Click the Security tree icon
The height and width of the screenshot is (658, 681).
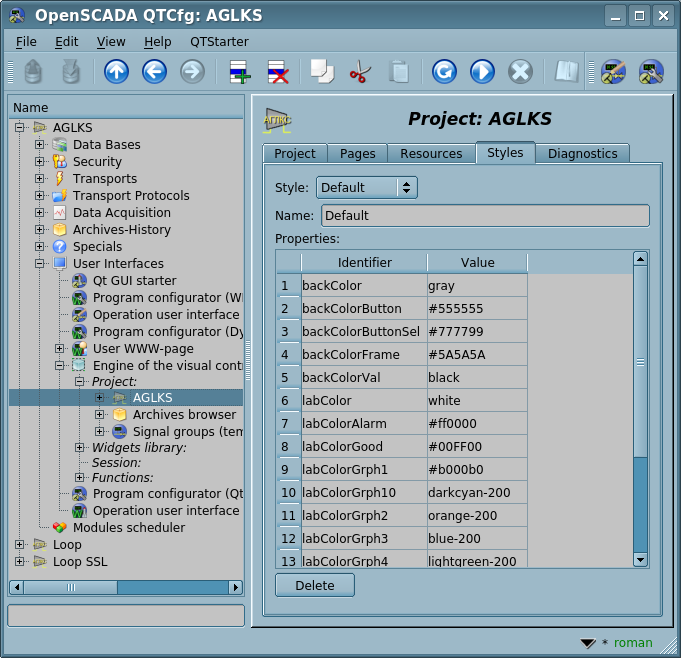click(x=60, y=162)
